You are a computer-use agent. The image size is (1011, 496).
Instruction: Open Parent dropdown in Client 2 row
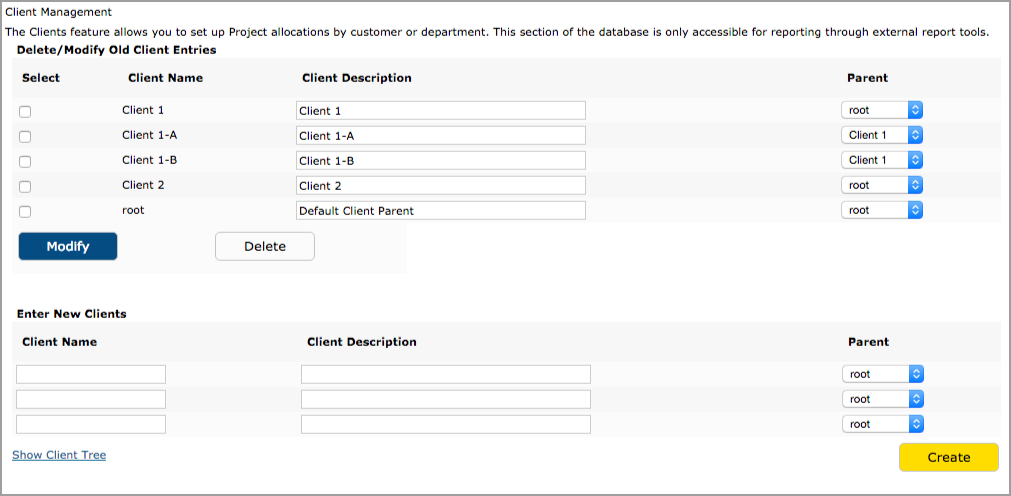(x=882, y=185)
